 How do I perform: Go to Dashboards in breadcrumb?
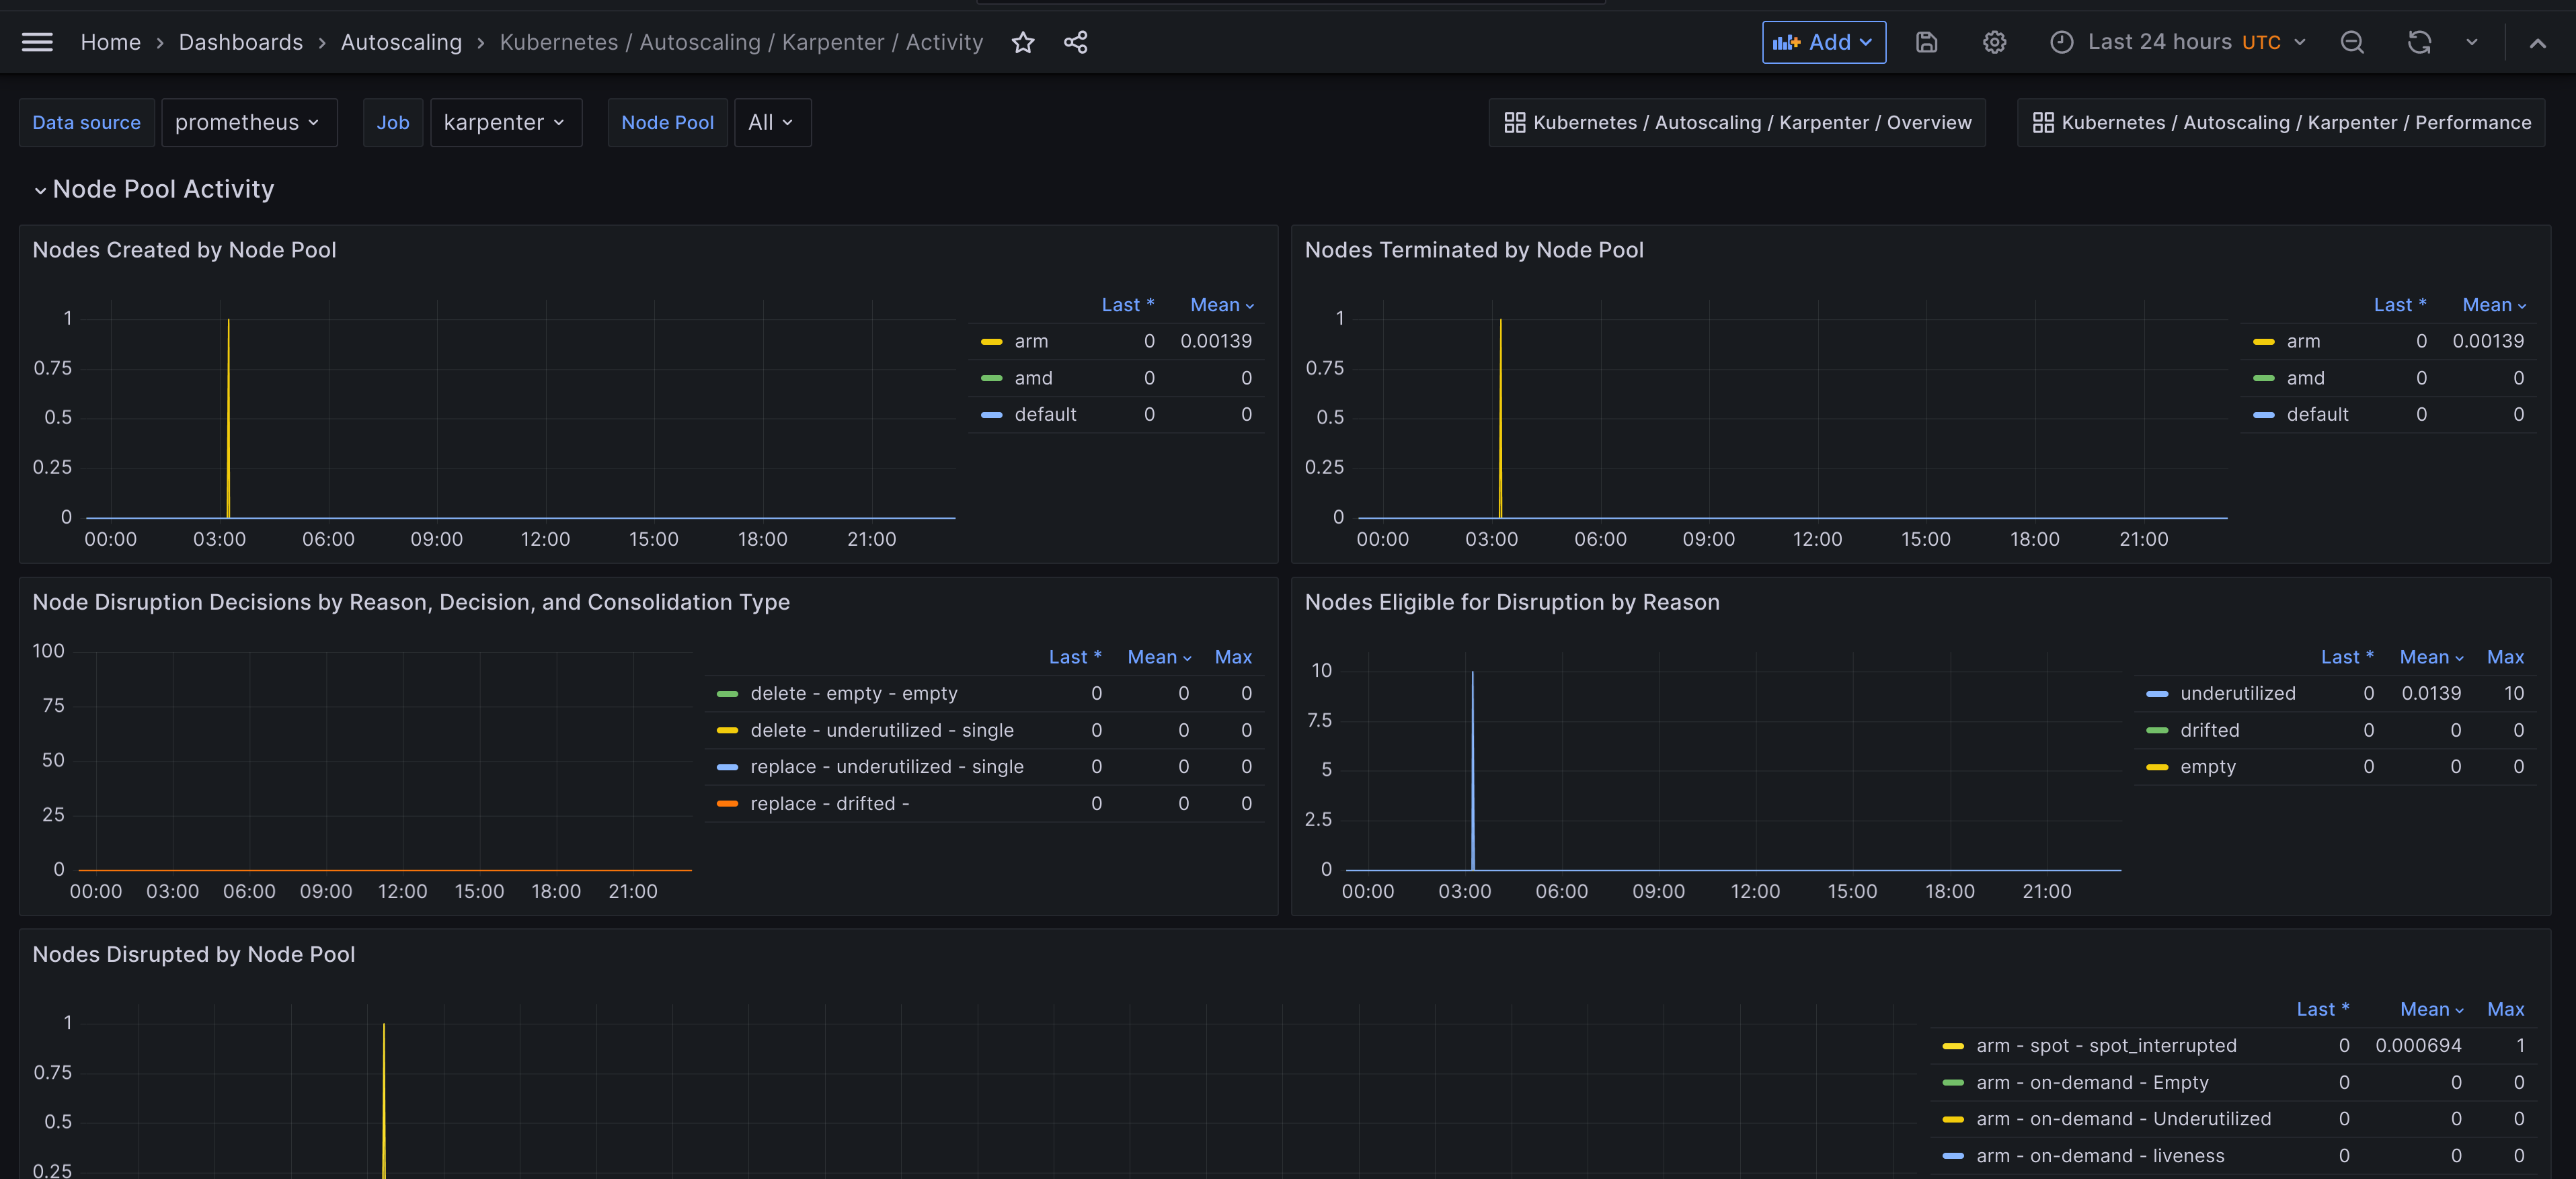[x=240, y=42]
